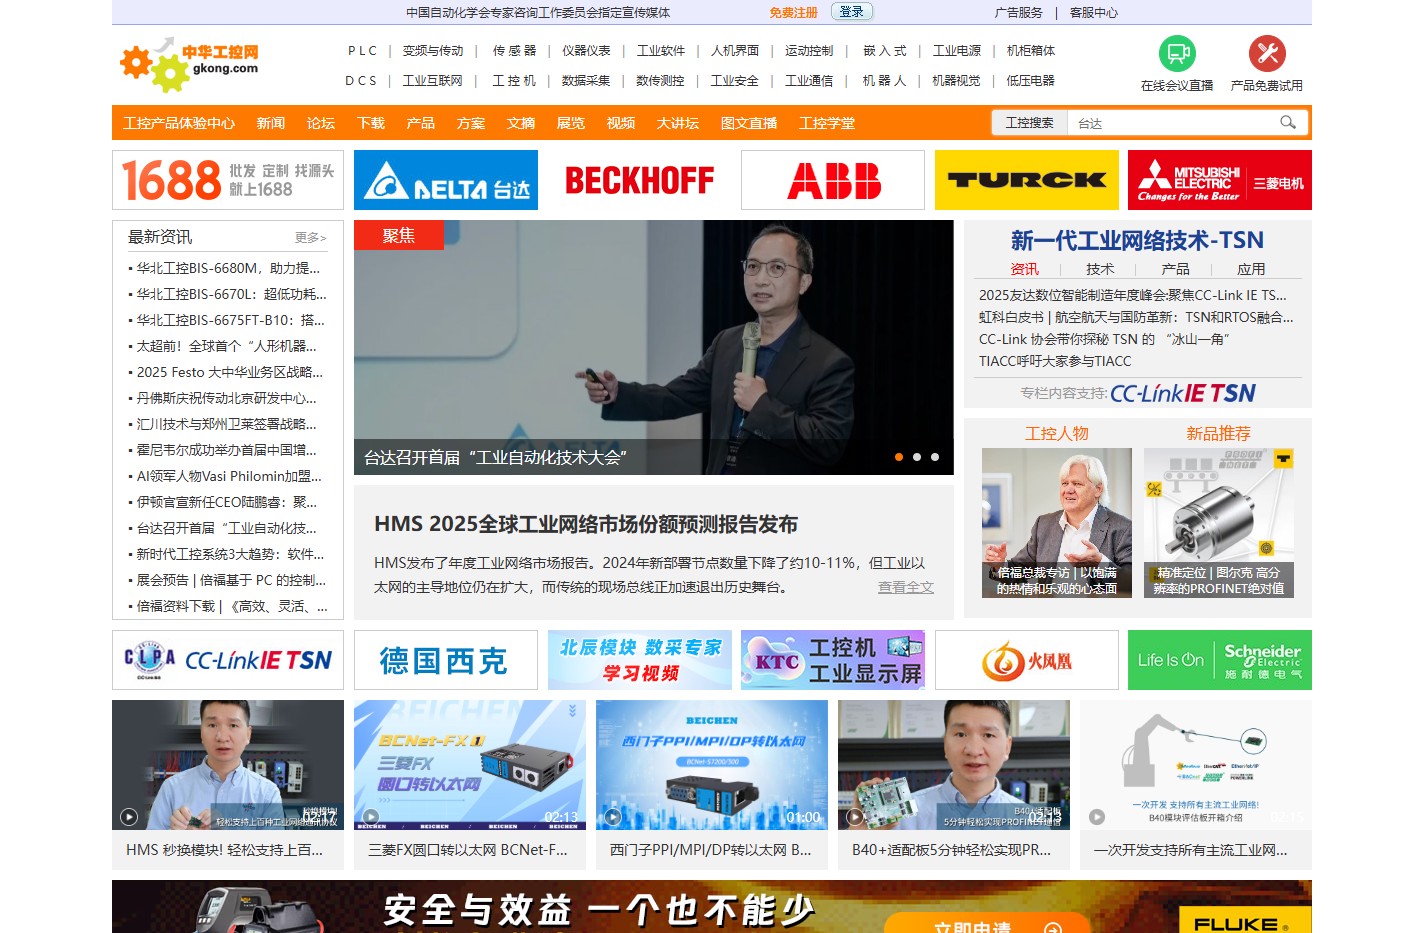This screenshot has height=933, width=1424.
Task: Open the DCS category link
Action: coord(361,80)
